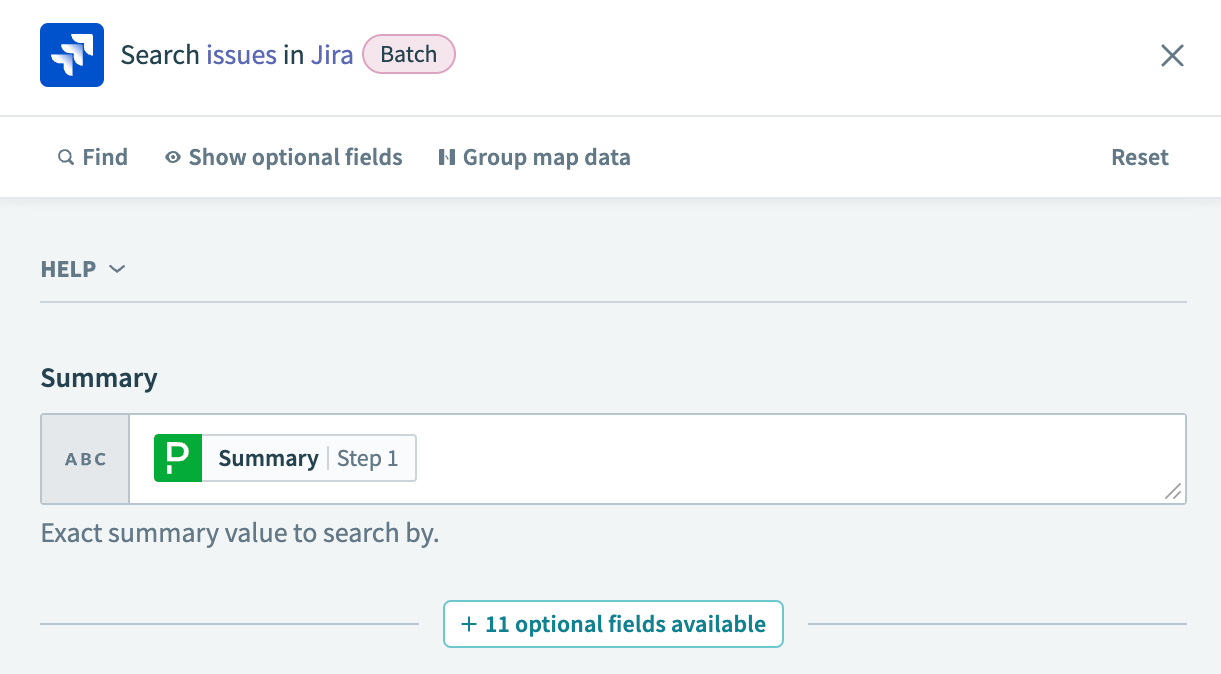1221x674 pixels.
Task: Toggle Show optional fields
Action: click(294, 157)
